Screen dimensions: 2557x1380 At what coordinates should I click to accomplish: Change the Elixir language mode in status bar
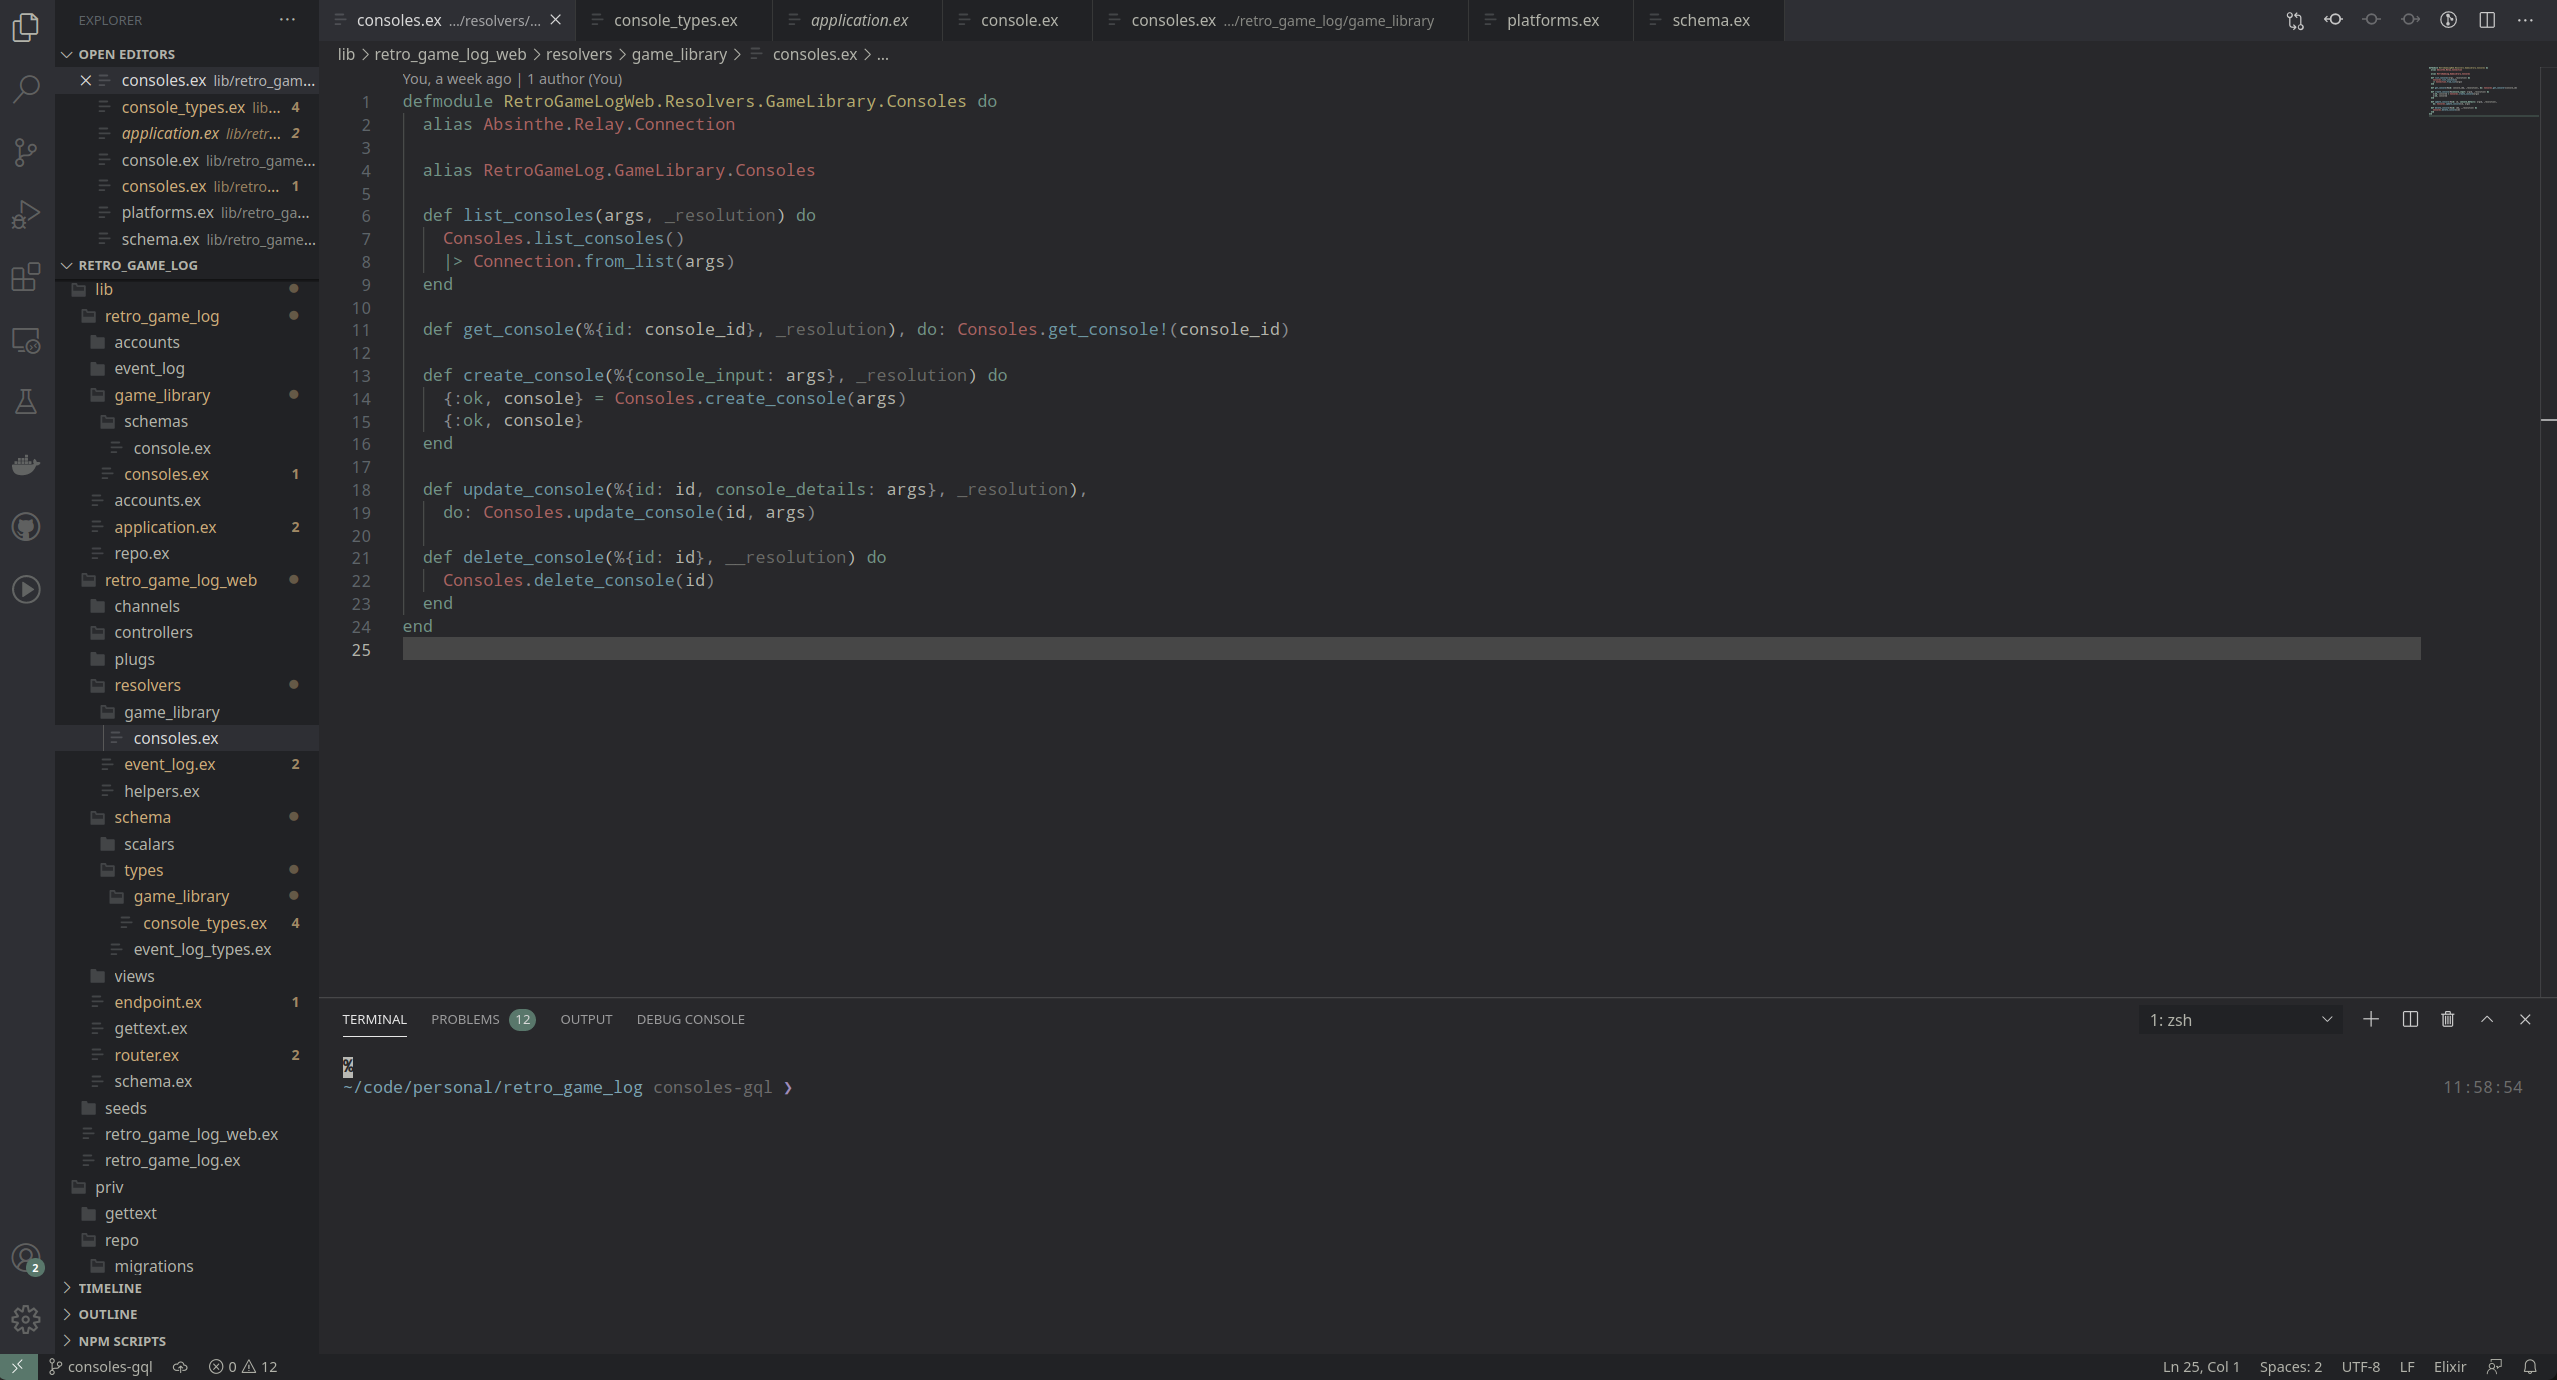pos(2449,1367)
